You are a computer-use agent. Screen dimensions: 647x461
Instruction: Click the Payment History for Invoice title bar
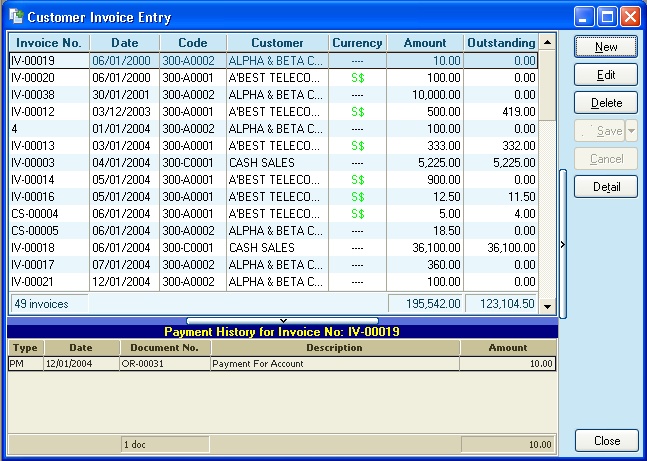[x=282, y=332]
